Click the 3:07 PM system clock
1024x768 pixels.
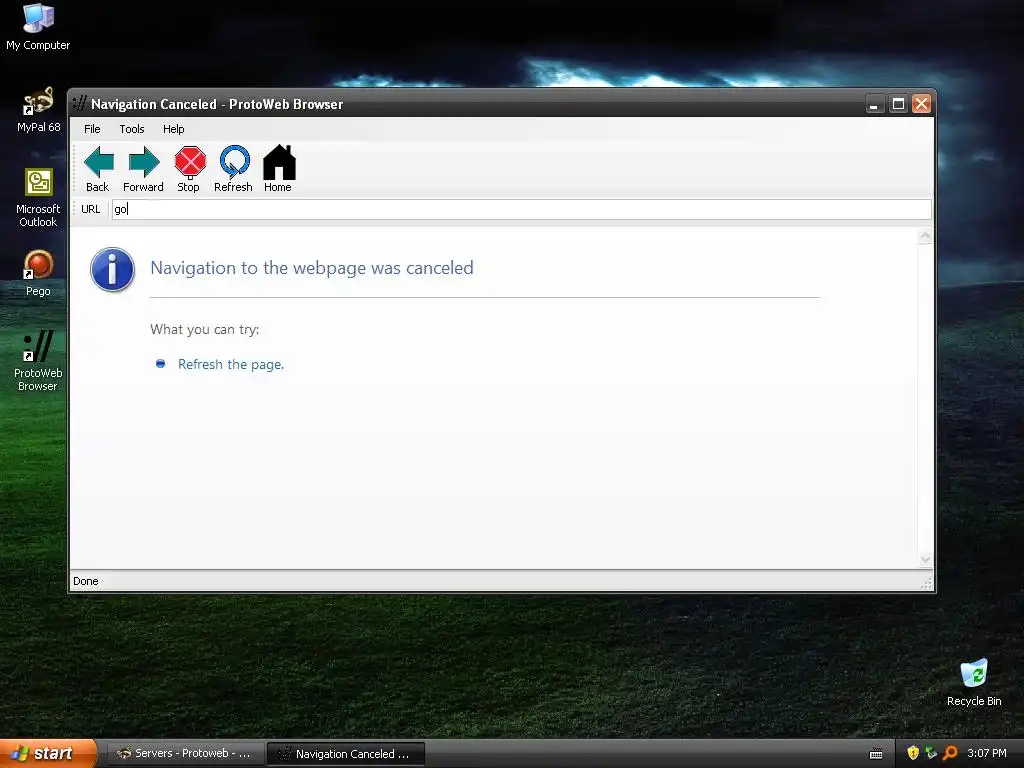pos(987,753)
